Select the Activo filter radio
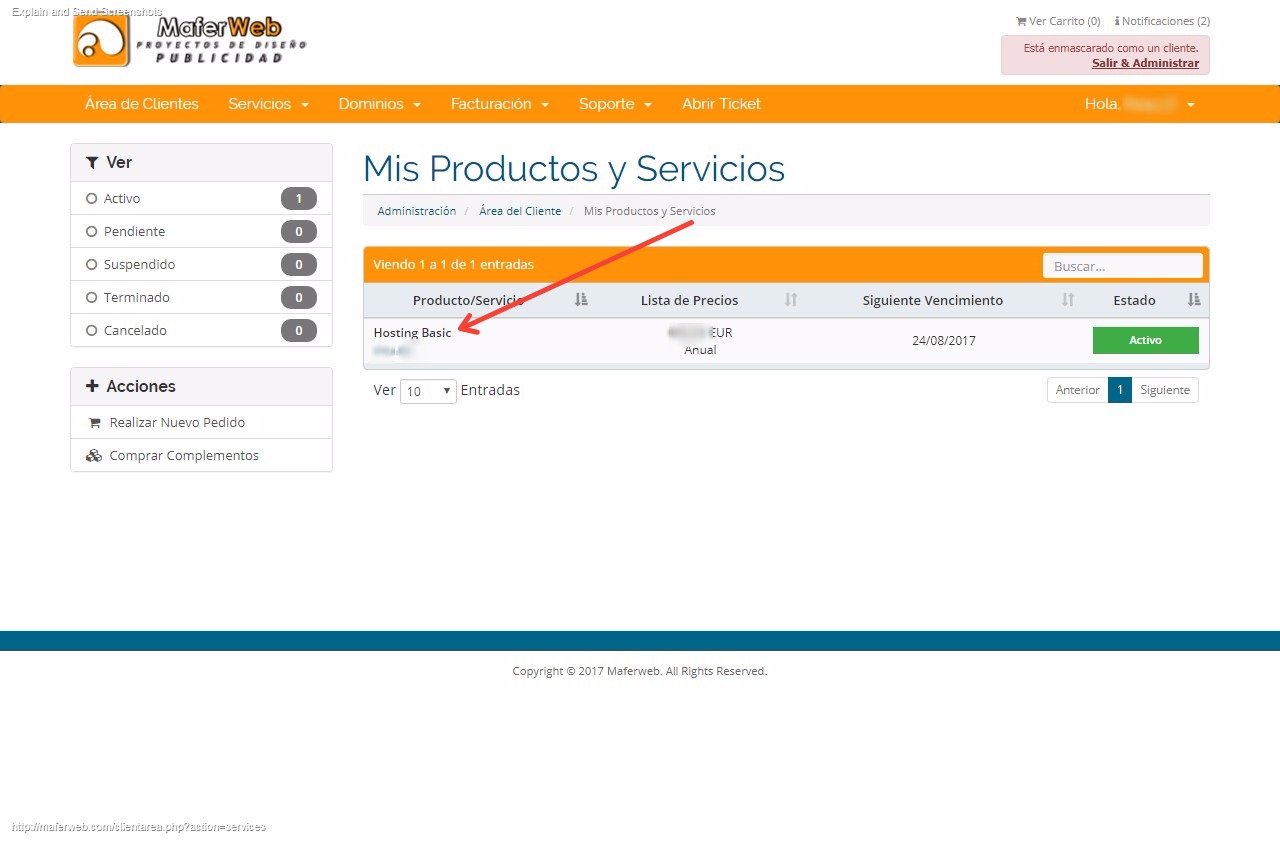 click(x=92, y=199)
